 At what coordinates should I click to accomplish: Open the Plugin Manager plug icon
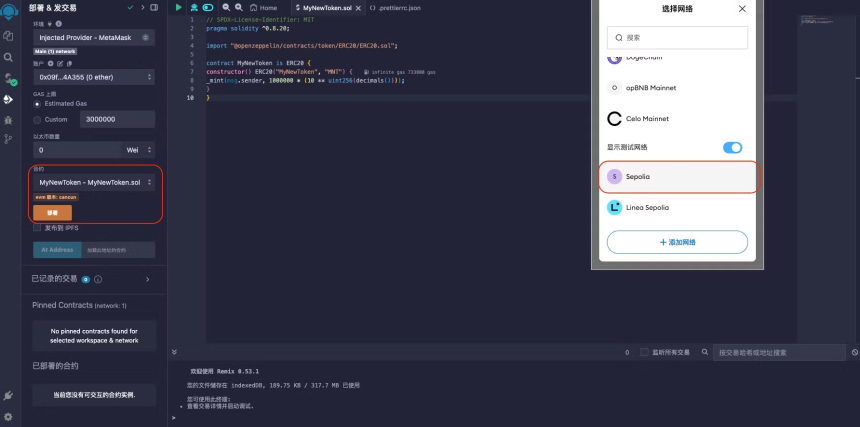pos(8,396)
